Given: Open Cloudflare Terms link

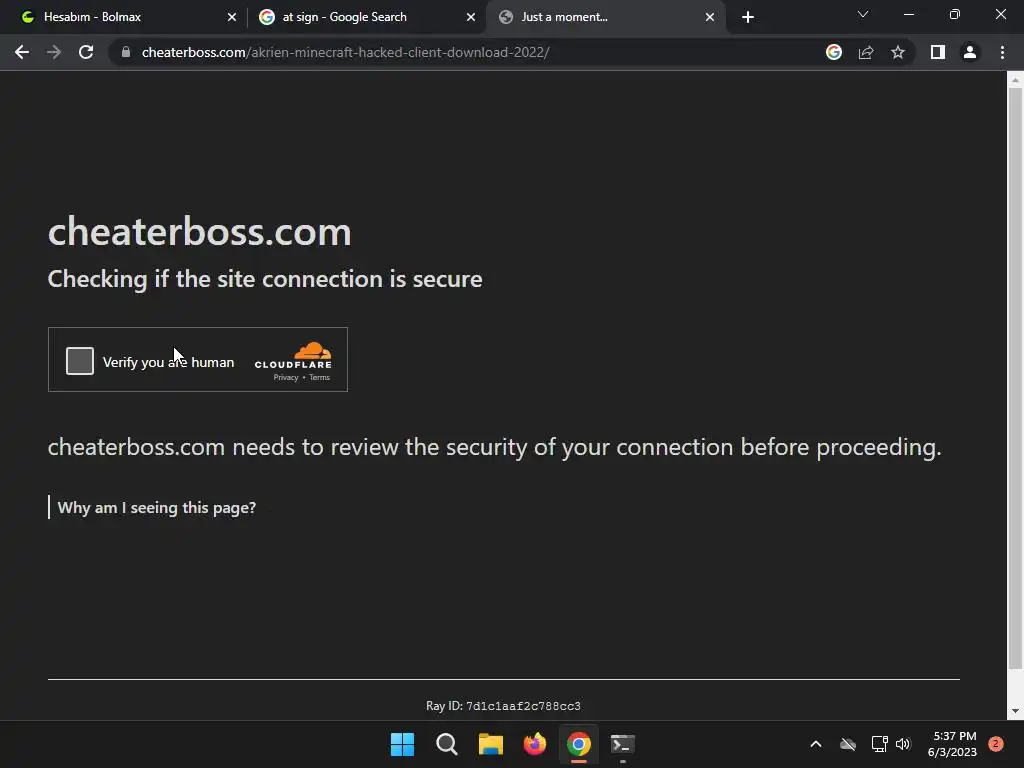Looking at the screenshot, I should pyautogui.click(x=319, y=377).
